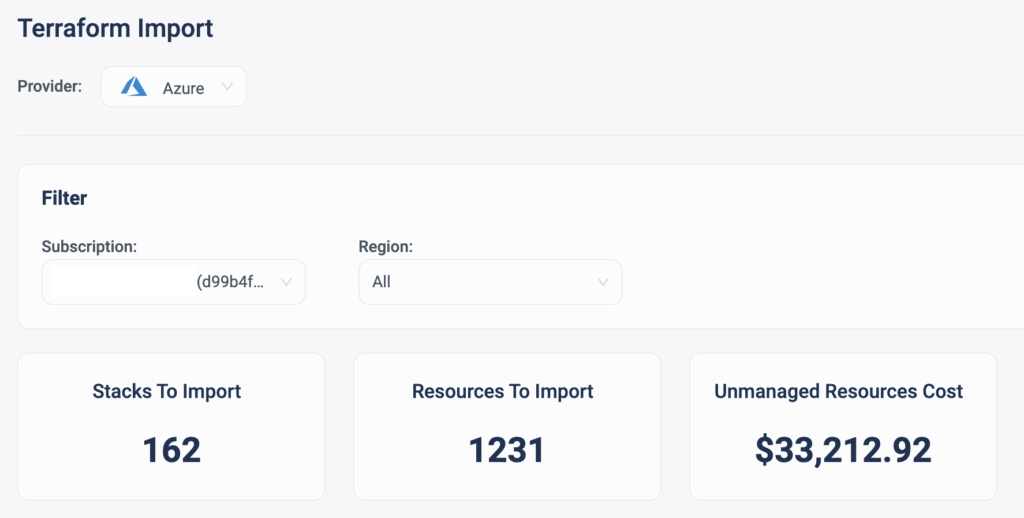
Task: Click the Region dropdown chevron
Action: 603,282
